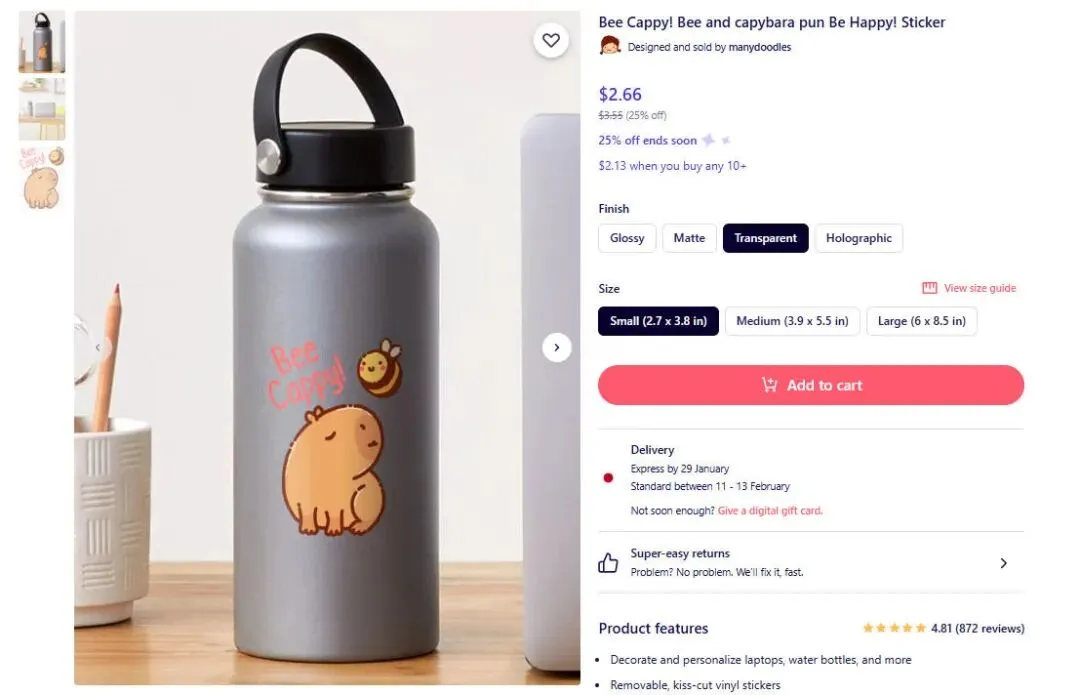Expand the Super-easy returns chevron
The width and height of the screenshot is (1080, 695).
pos(1003,563)
